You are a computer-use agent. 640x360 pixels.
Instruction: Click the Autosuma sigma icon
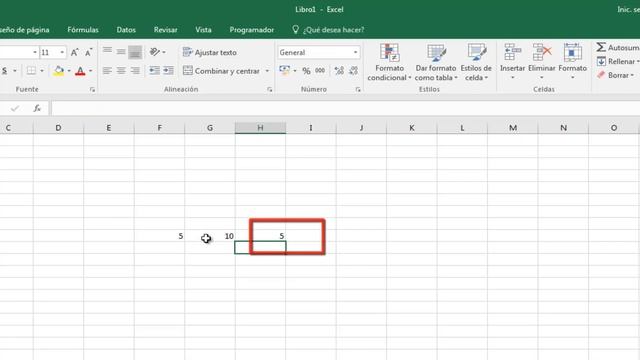[601, 47]
